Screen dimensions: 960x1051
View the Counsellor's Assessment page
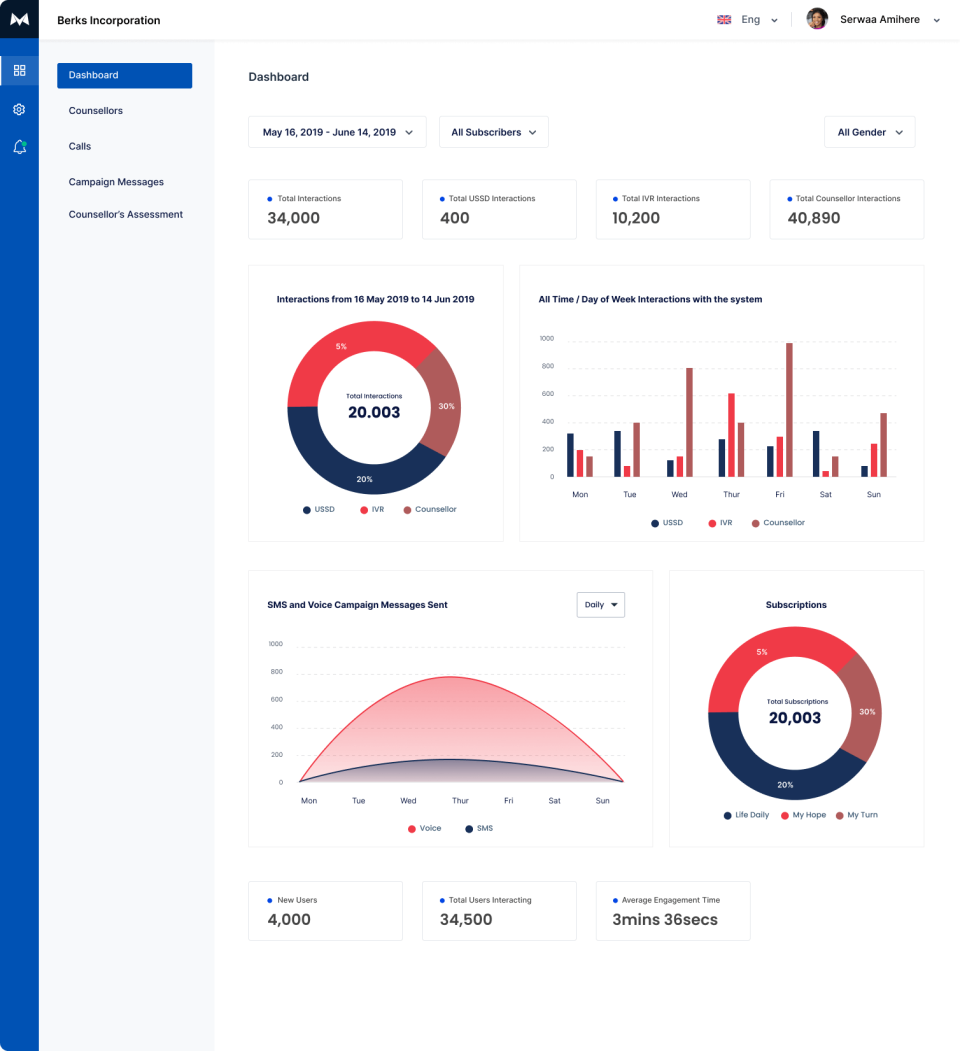point(125,214)
